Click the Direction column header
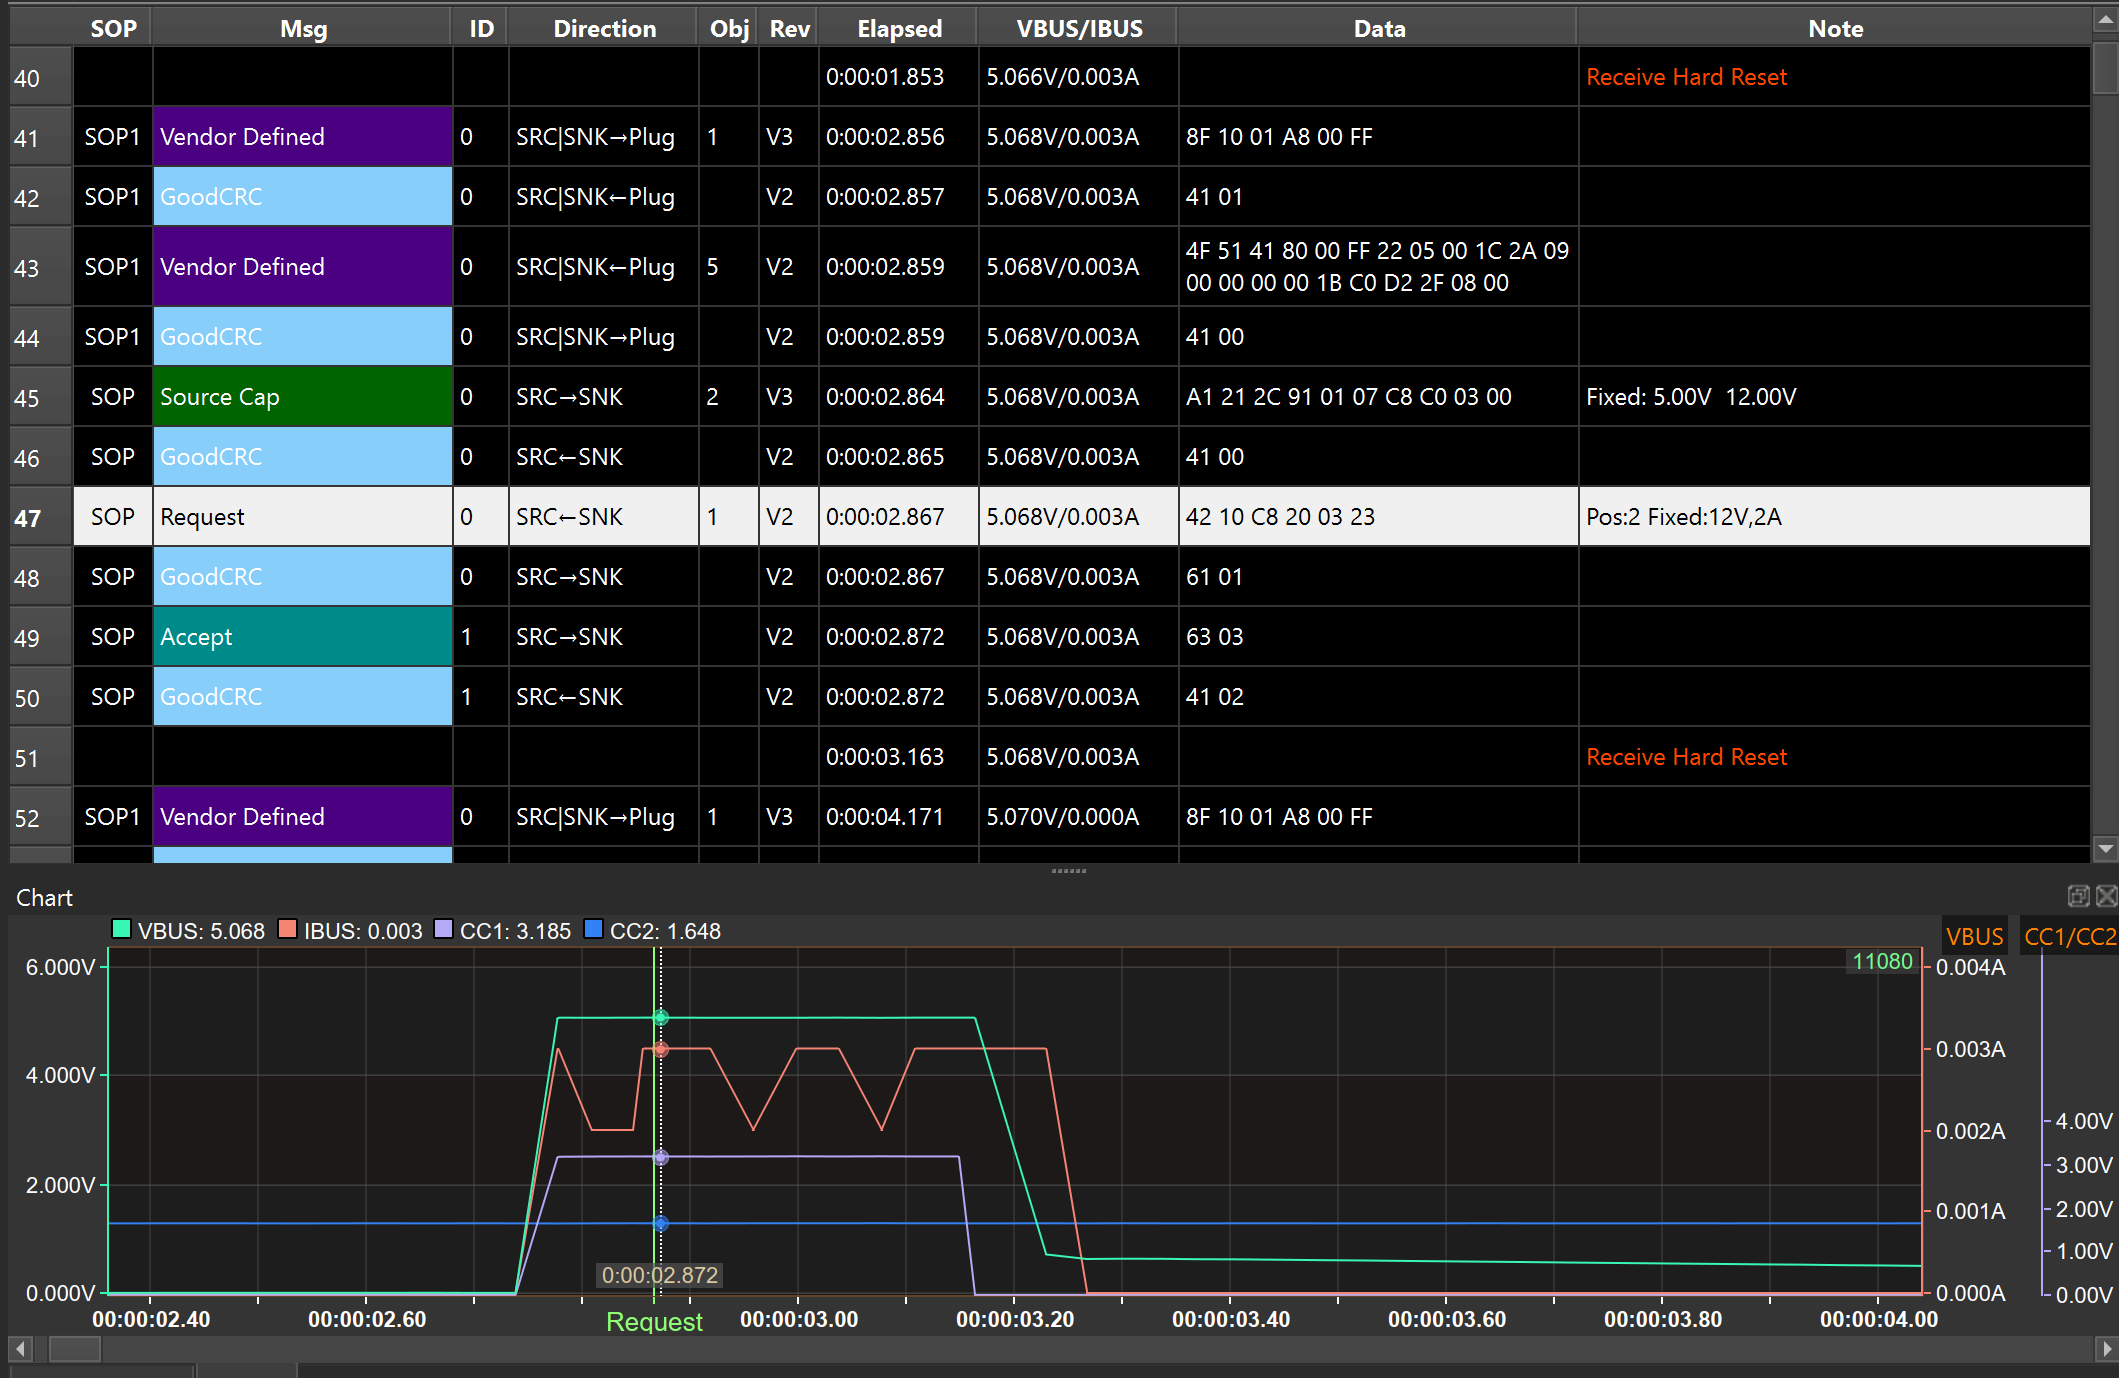The height and width of the screenshot is (1378, 2119). click(604, 28)
